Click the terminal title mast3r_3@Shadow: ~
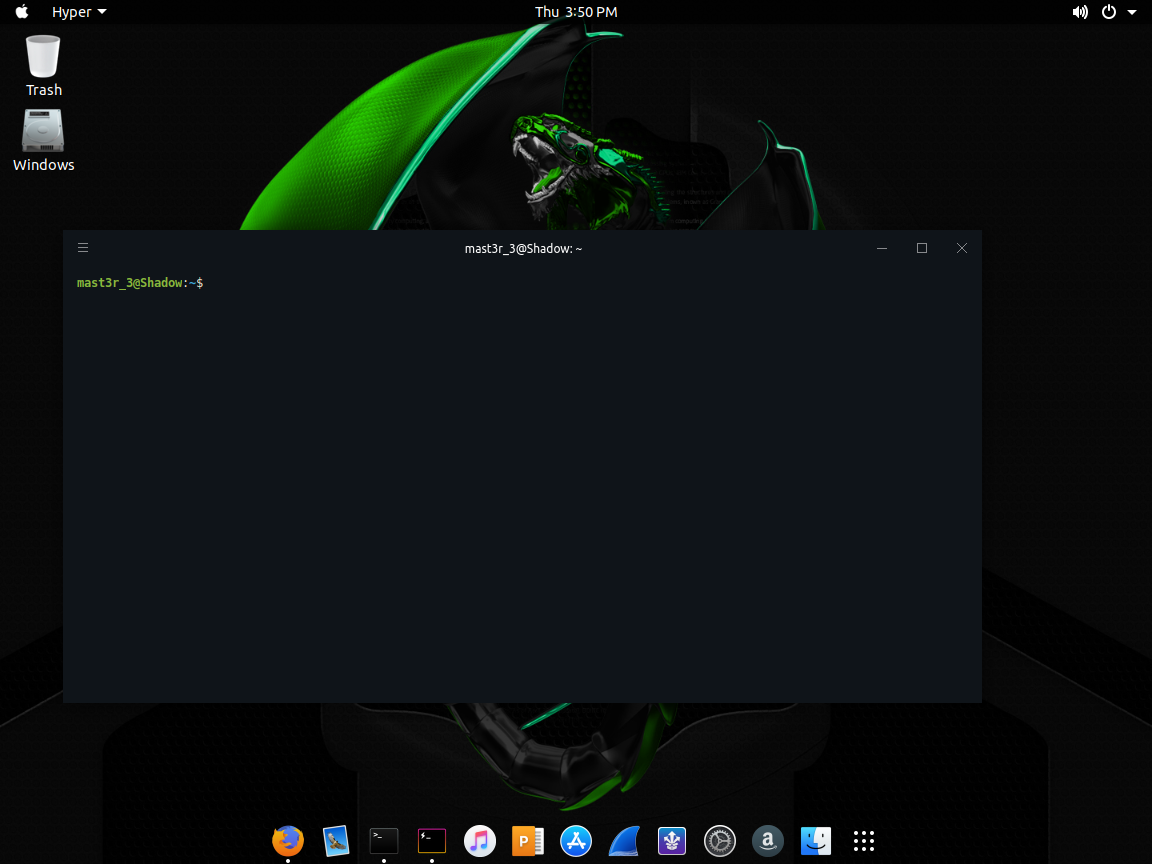Viewport: 1152px width, 864px height. 523,248
